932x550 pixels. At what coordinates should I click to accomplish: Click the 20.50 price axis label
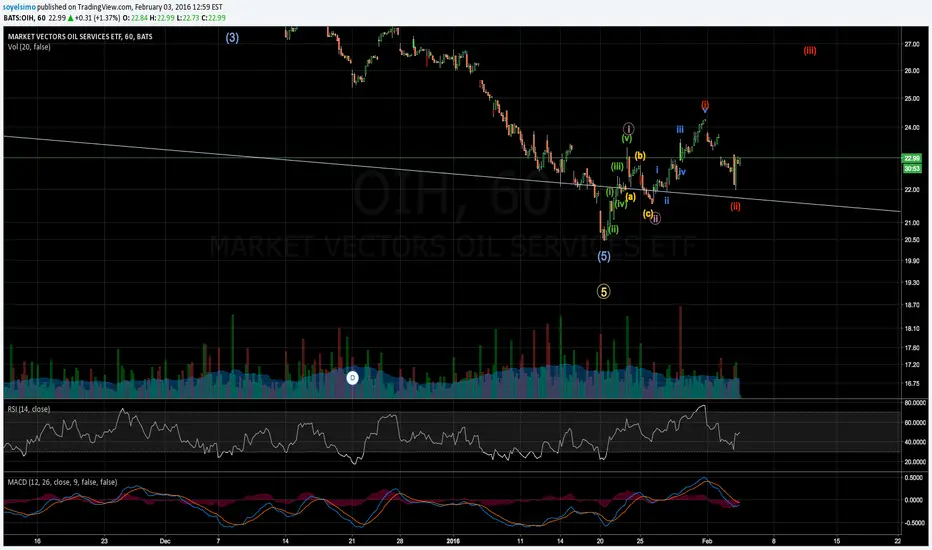(912, 240)
